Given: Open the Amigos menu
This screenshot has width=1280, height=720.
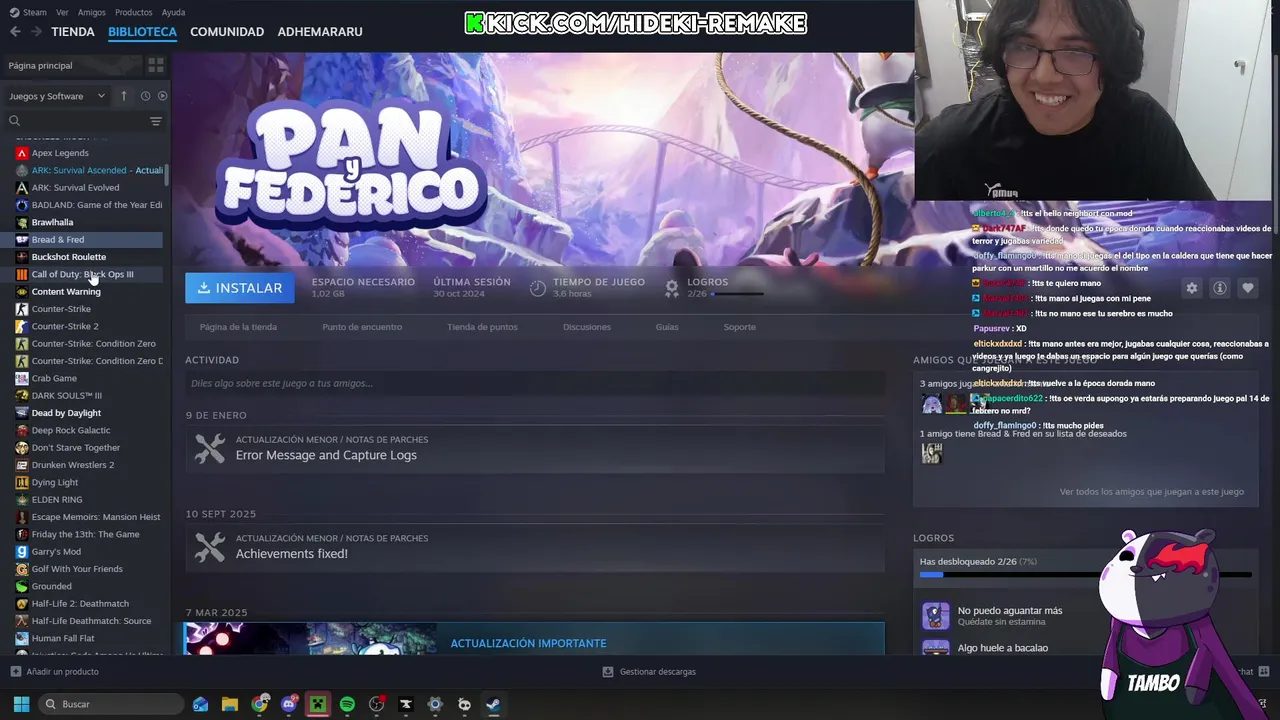Looking at the screenshot, I should click(92, 12).
